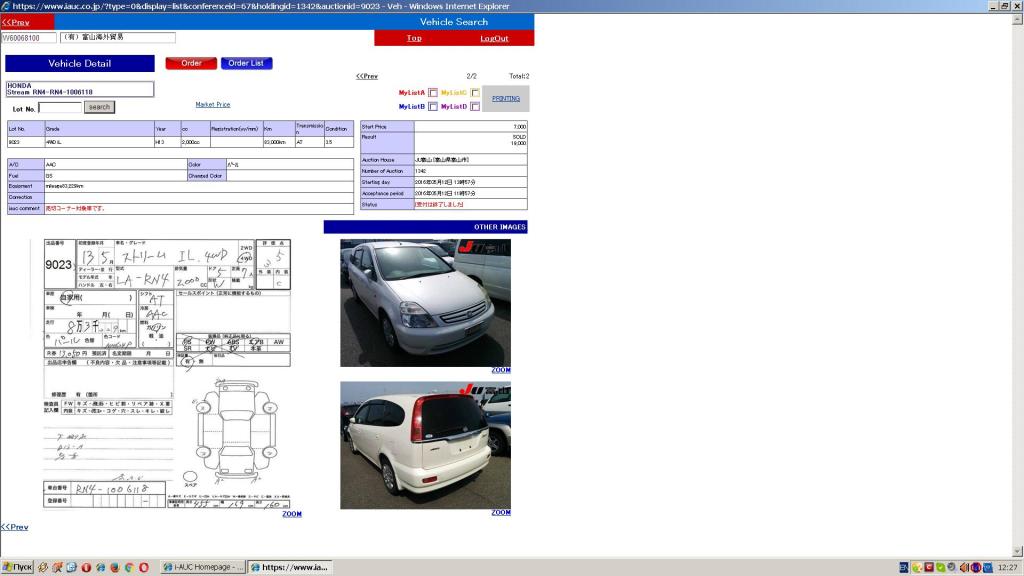Open the handwritten auction sheet image

(x=167, y=374)
